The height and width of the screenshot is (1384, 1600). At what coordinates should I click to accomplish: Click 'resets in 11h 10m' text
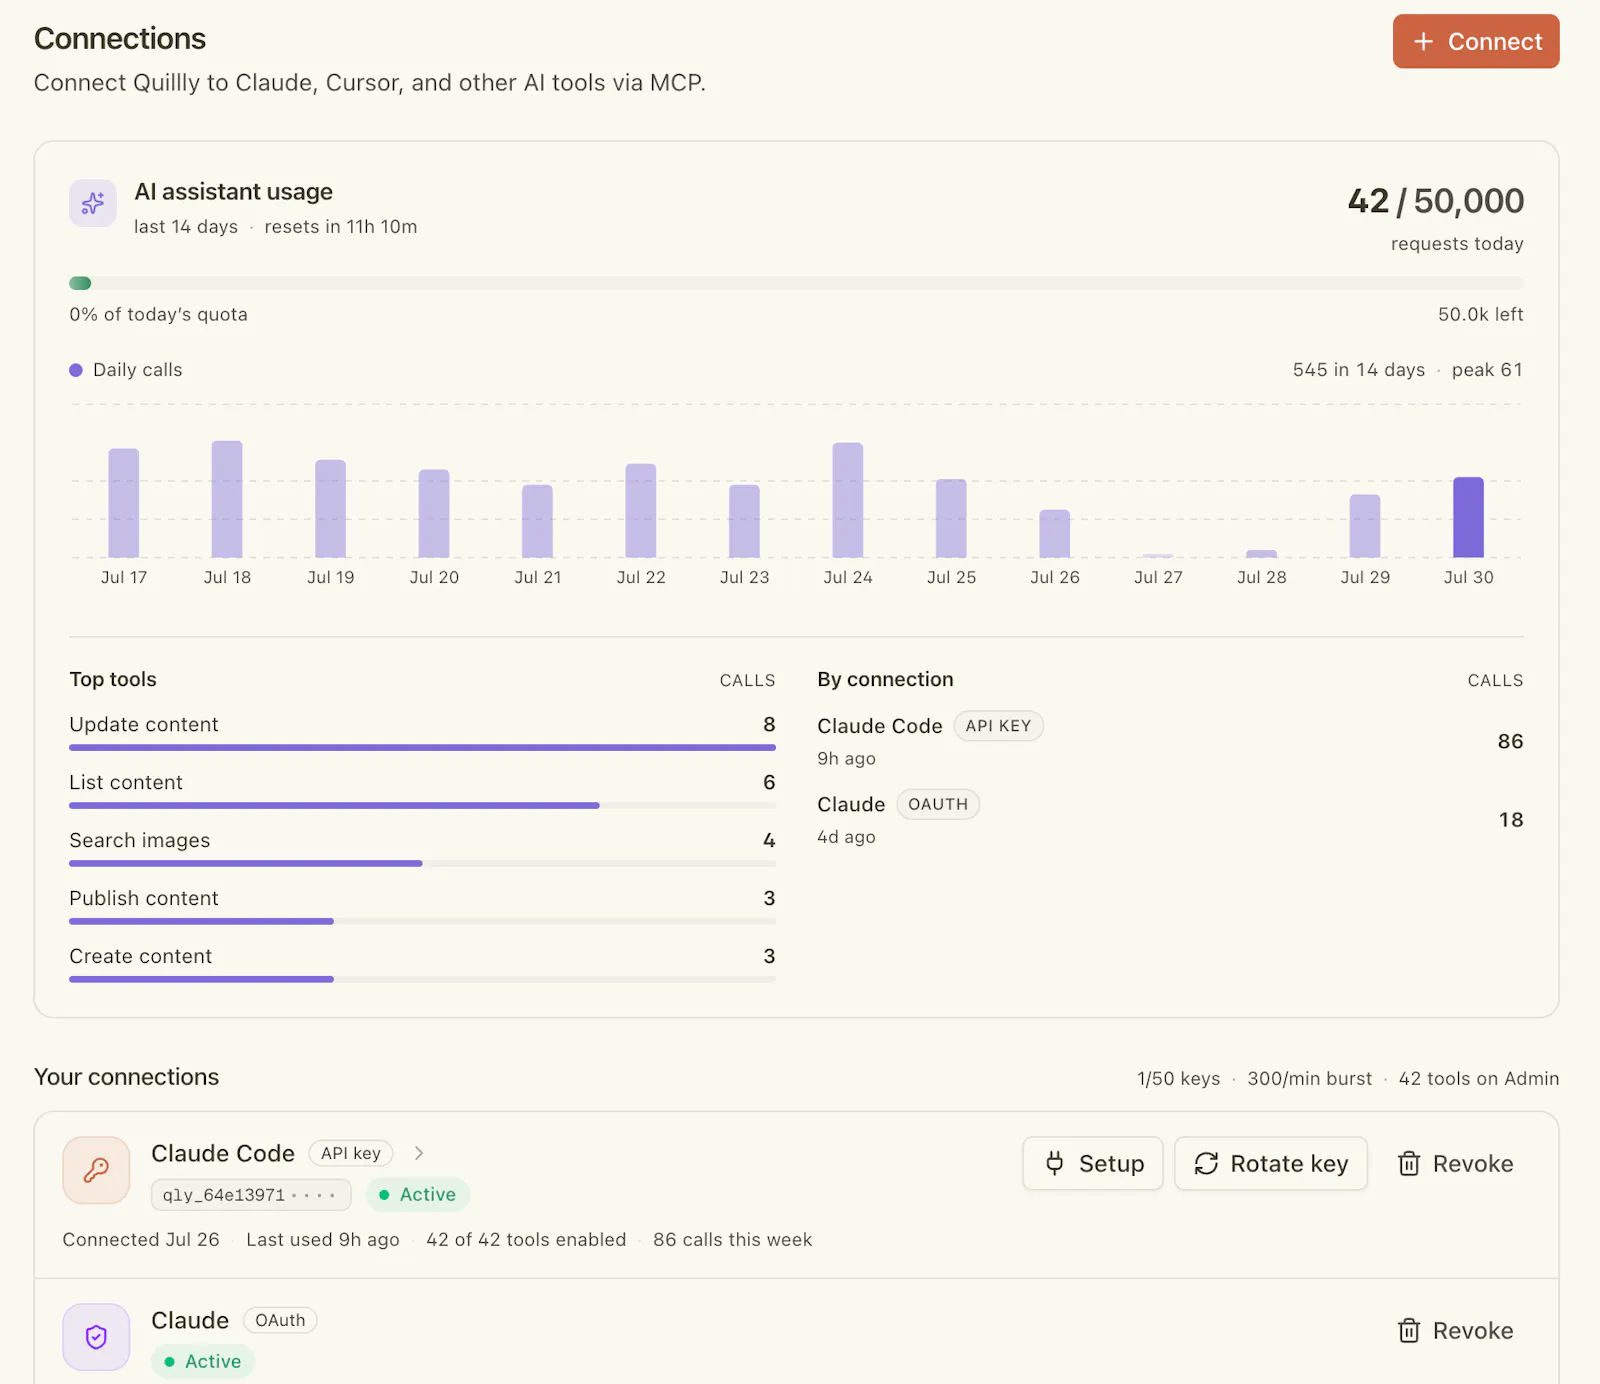coord(341,227)
